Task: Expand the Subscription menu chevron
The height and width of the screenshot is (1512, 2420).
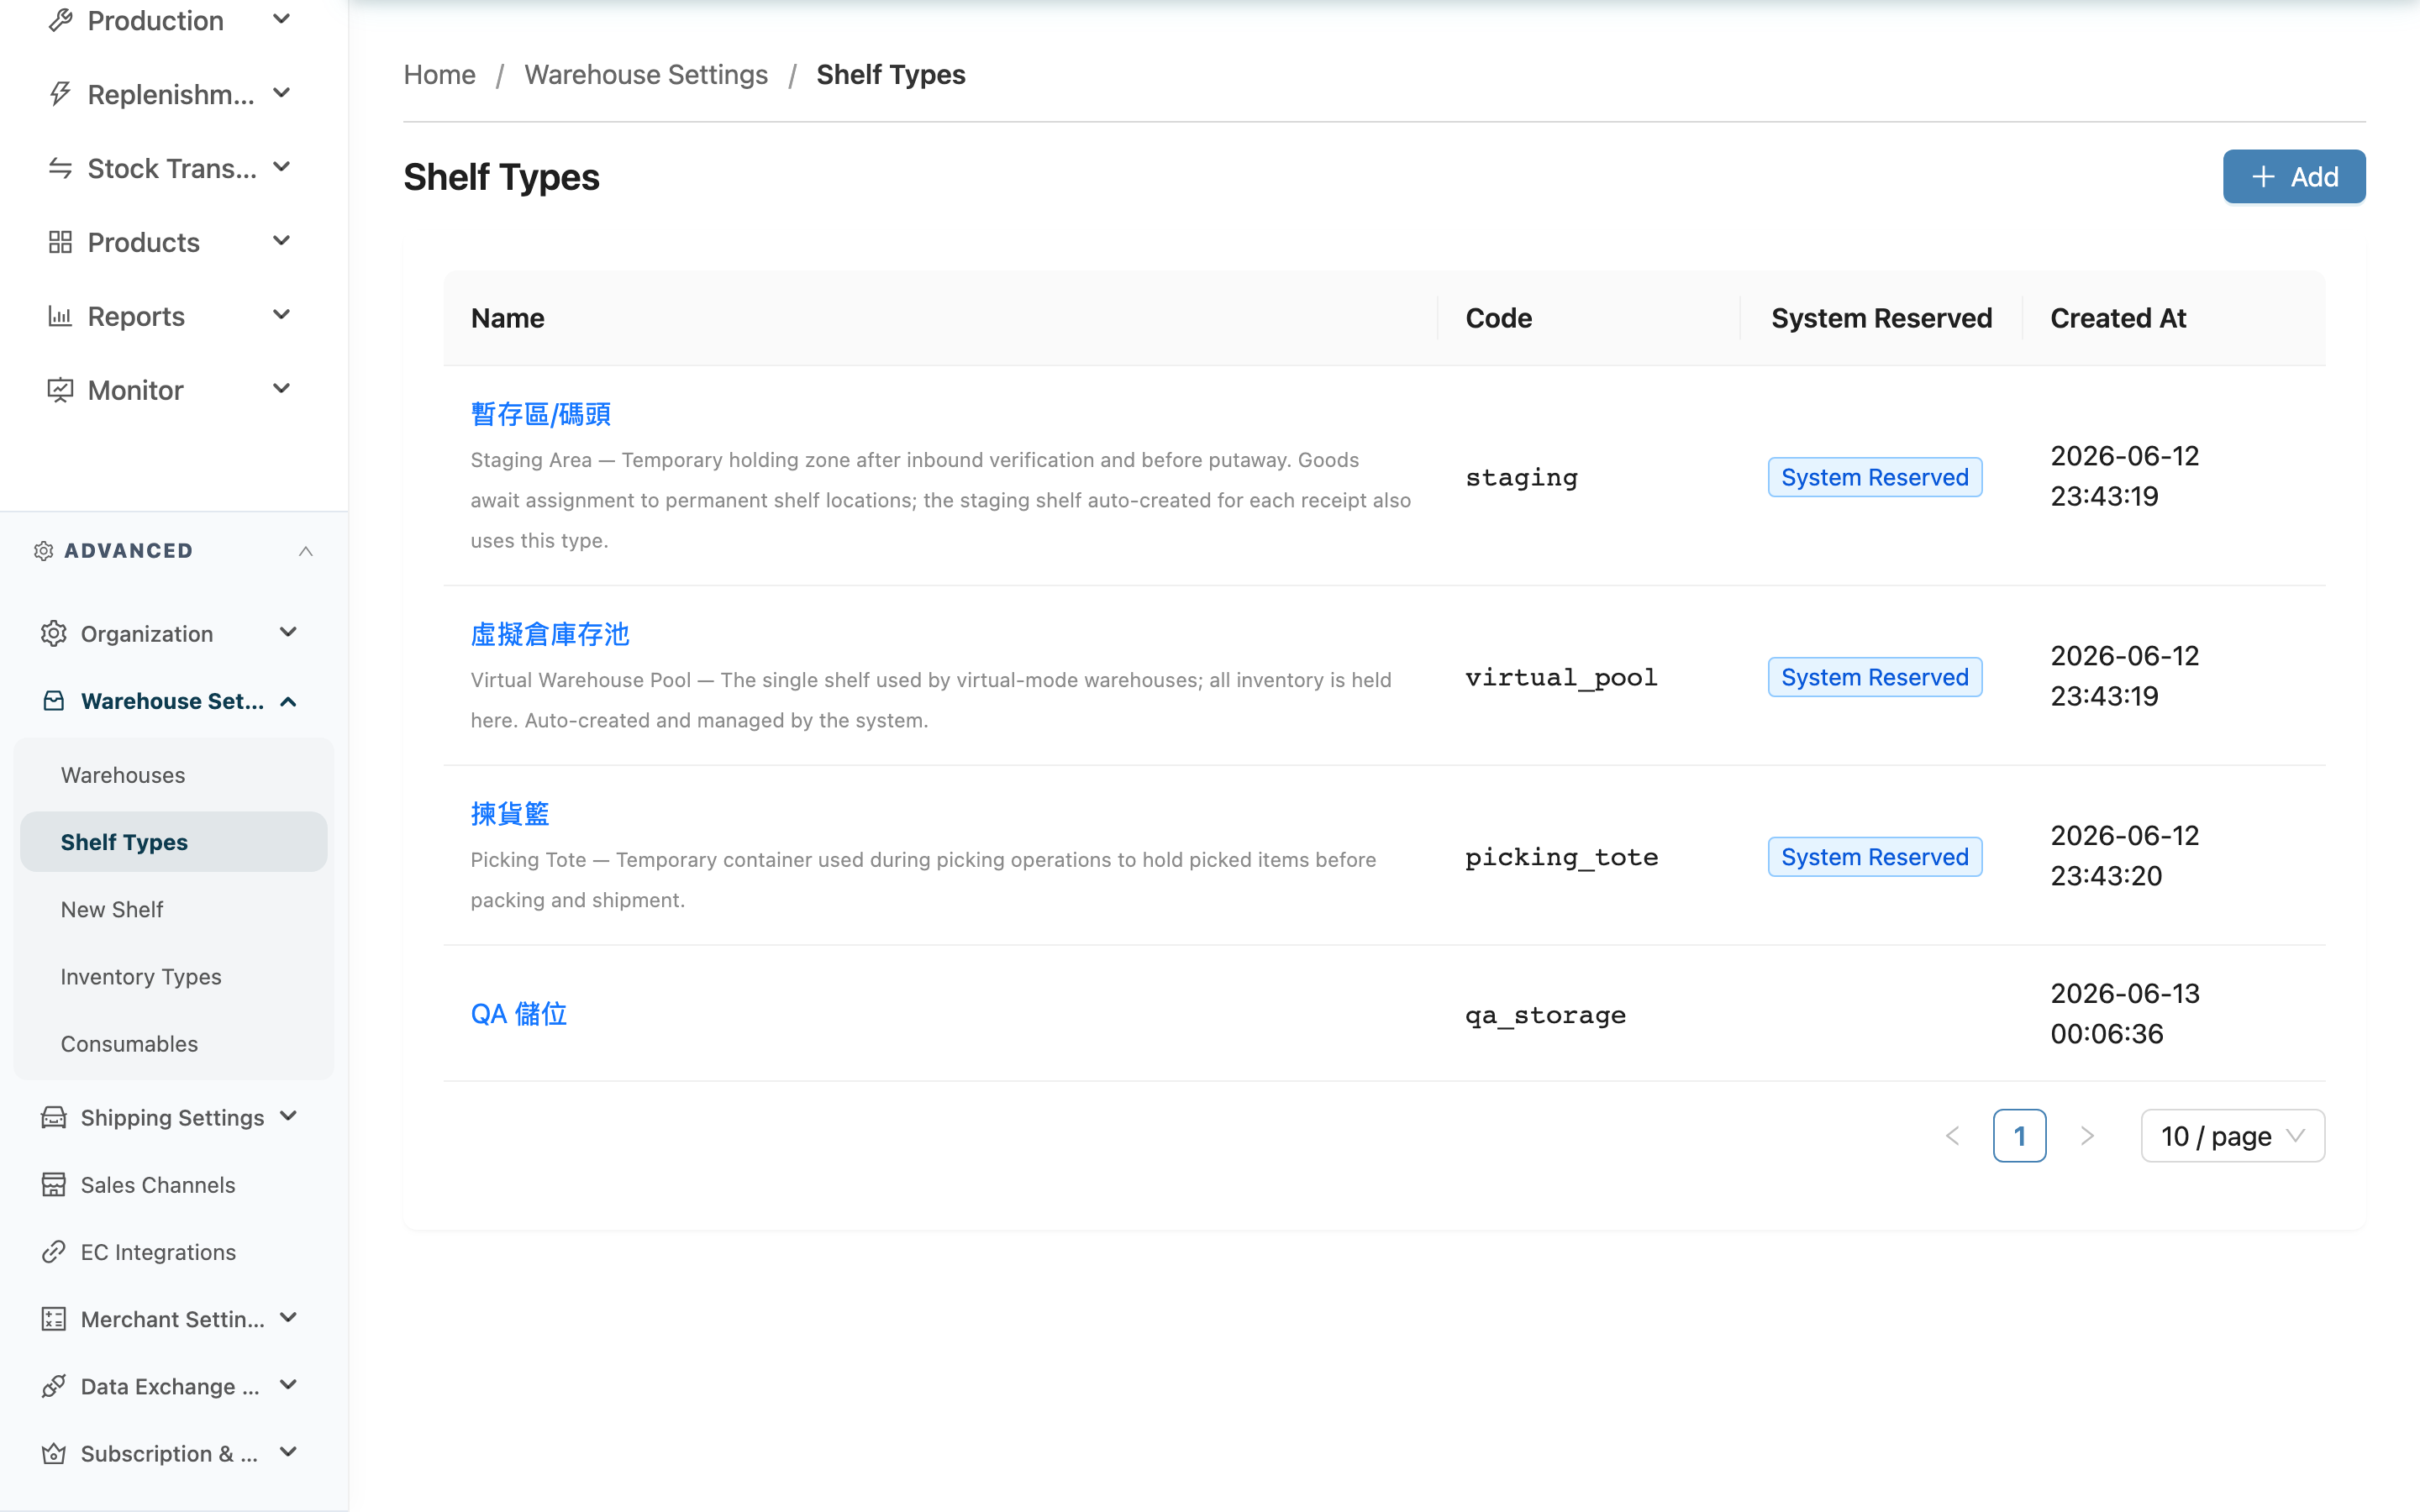Action: click(289, 1452)
